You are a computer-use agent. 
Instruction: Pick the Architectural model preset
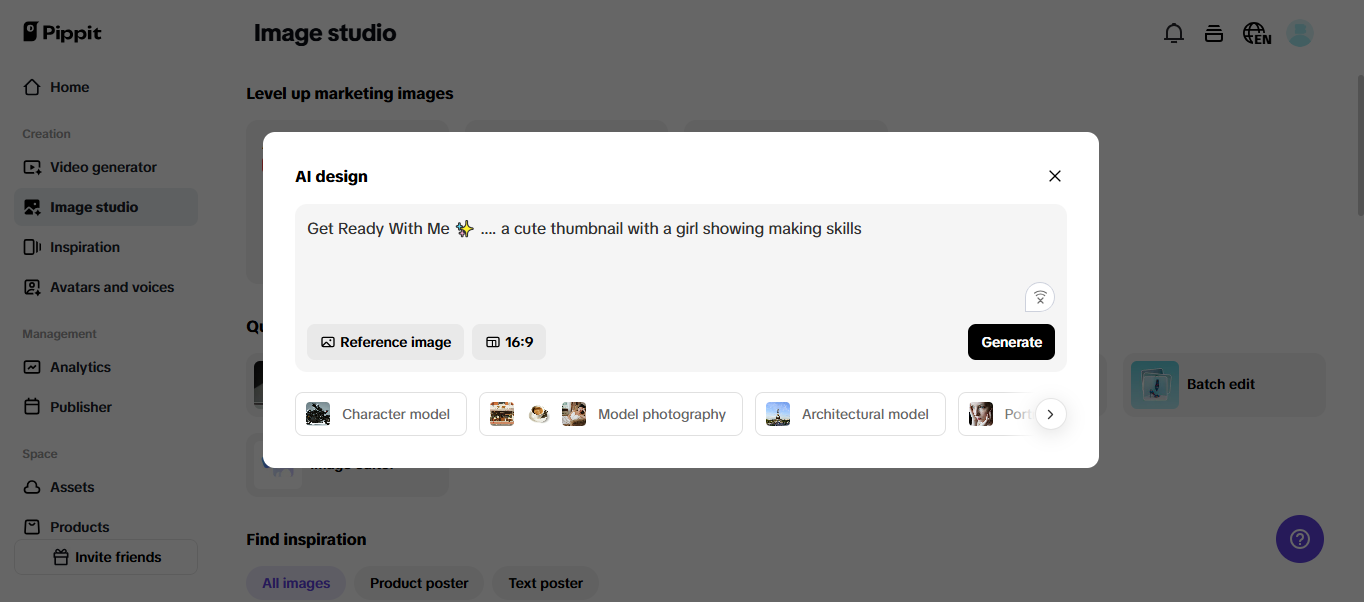tap(850, 414)
